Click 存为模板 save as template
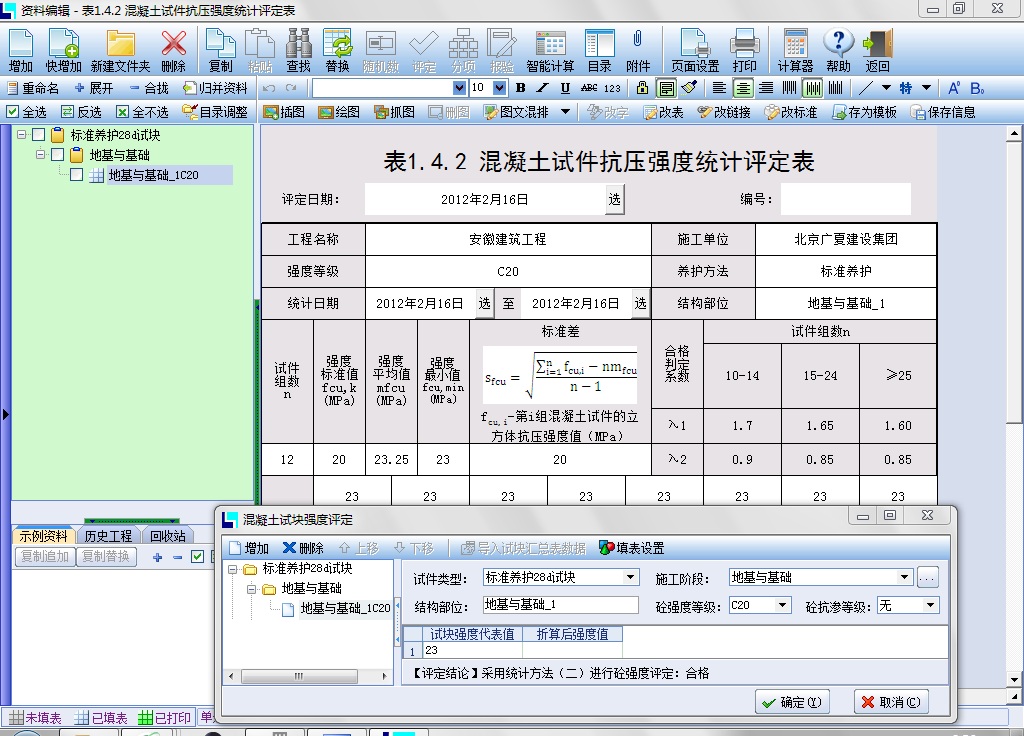 click(864, 112)
